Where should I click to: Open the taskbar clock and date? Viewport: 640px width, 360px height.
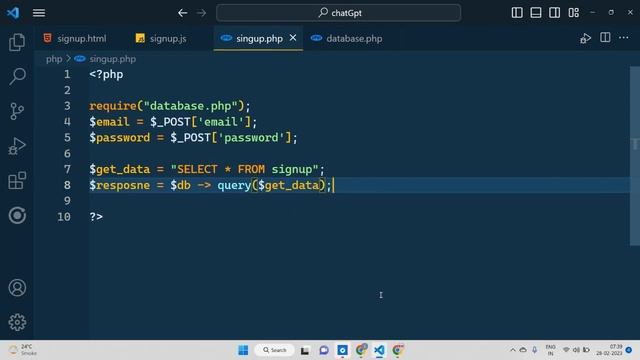click(609, 350)
